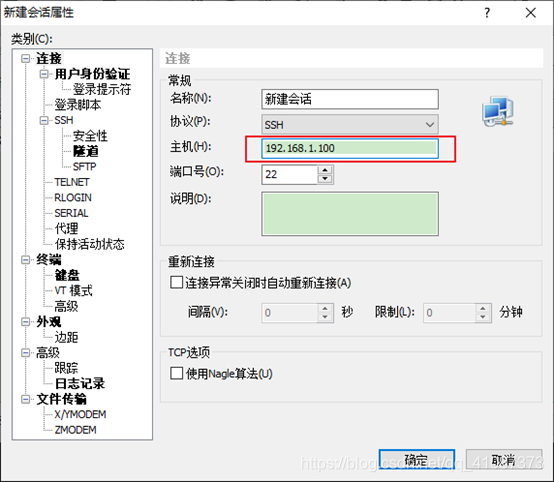Select 代理 tree item

66,229
